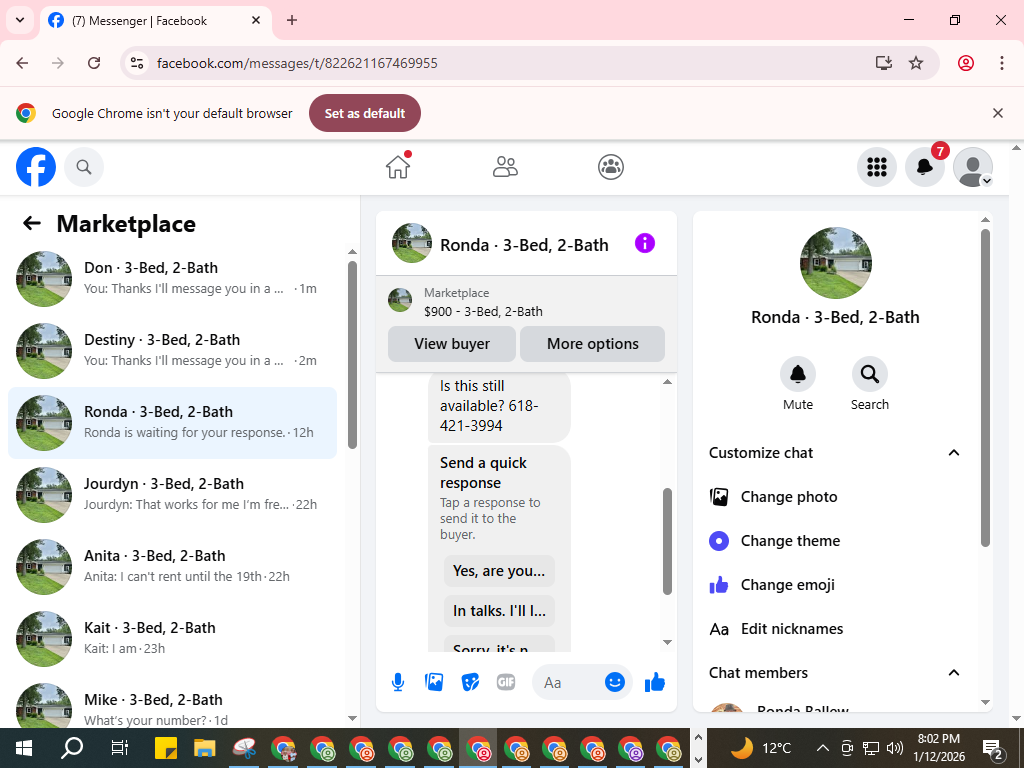This screenshot has width=1024, height=768.
Task: Go to the Home feed icon
Action: pyautogui.click(x=398, y=167)
